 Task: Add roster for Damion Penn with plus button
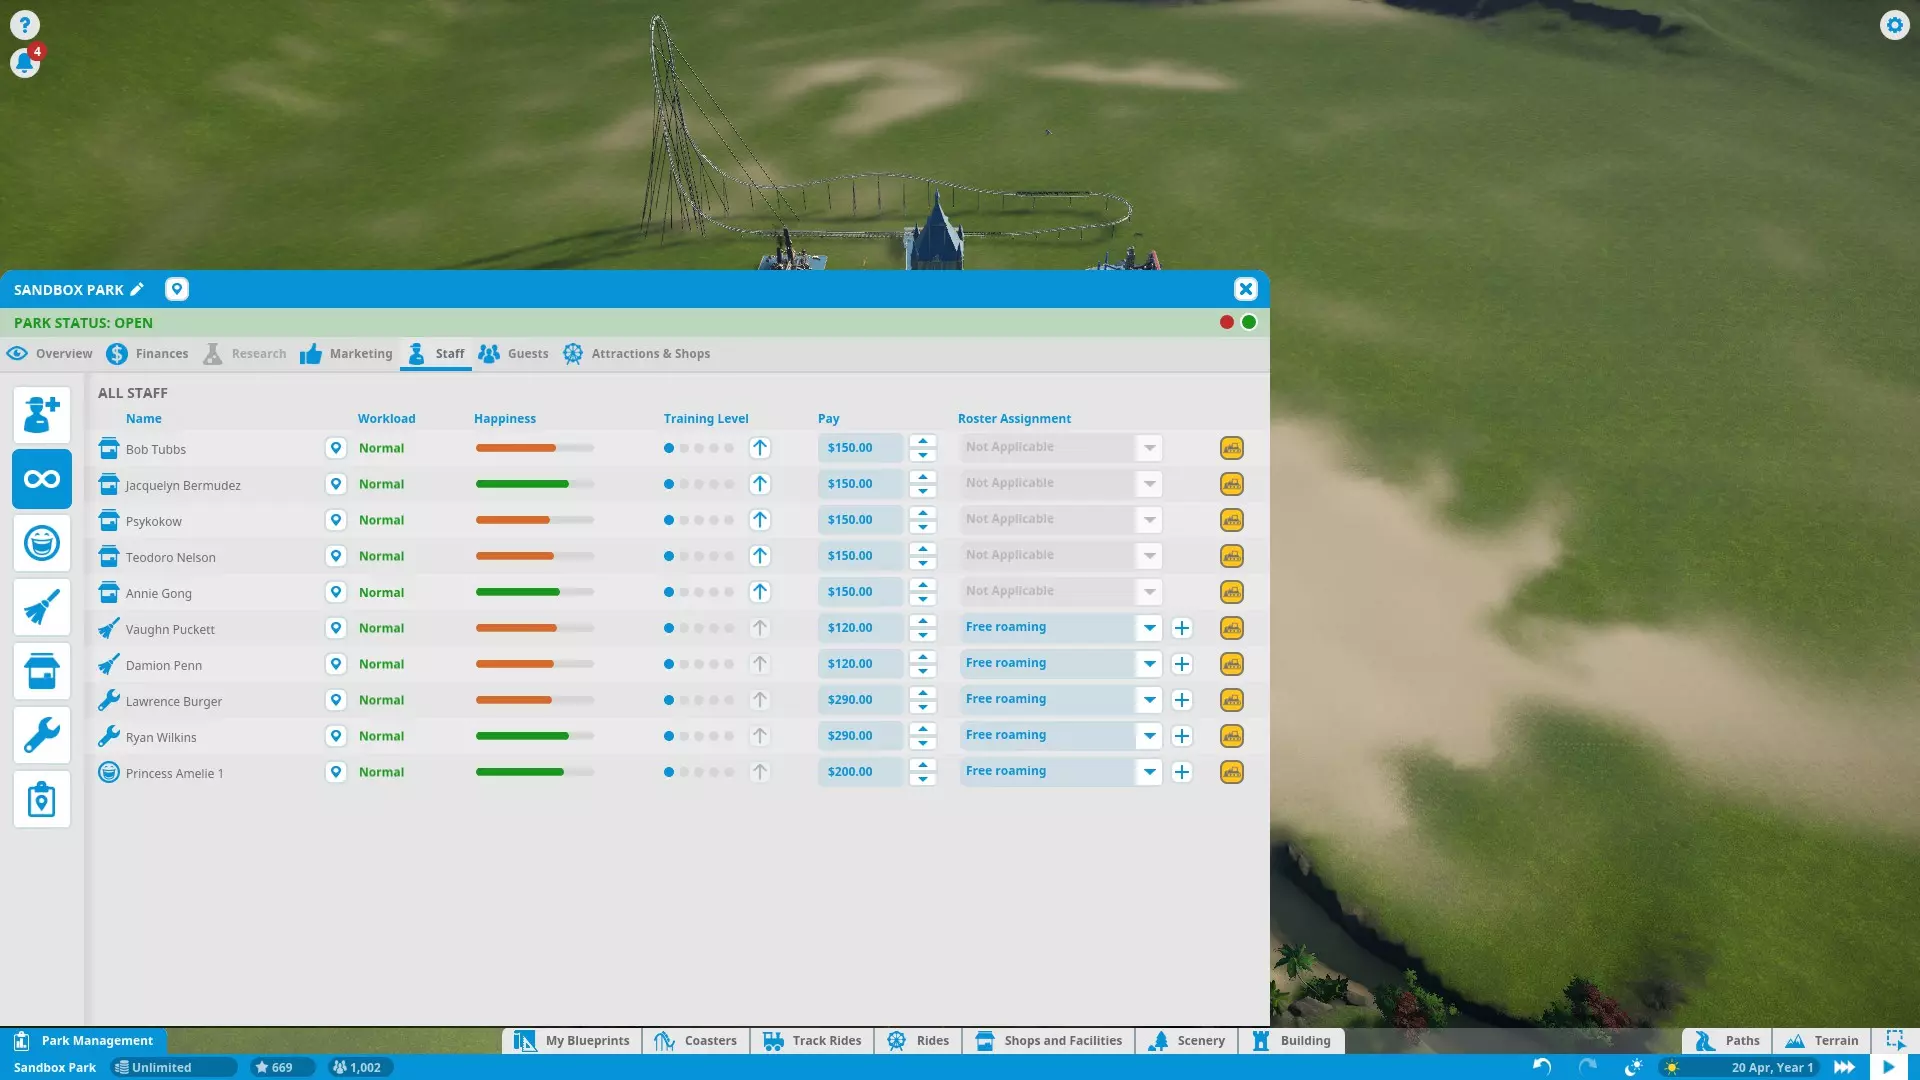click(1181, 664)
